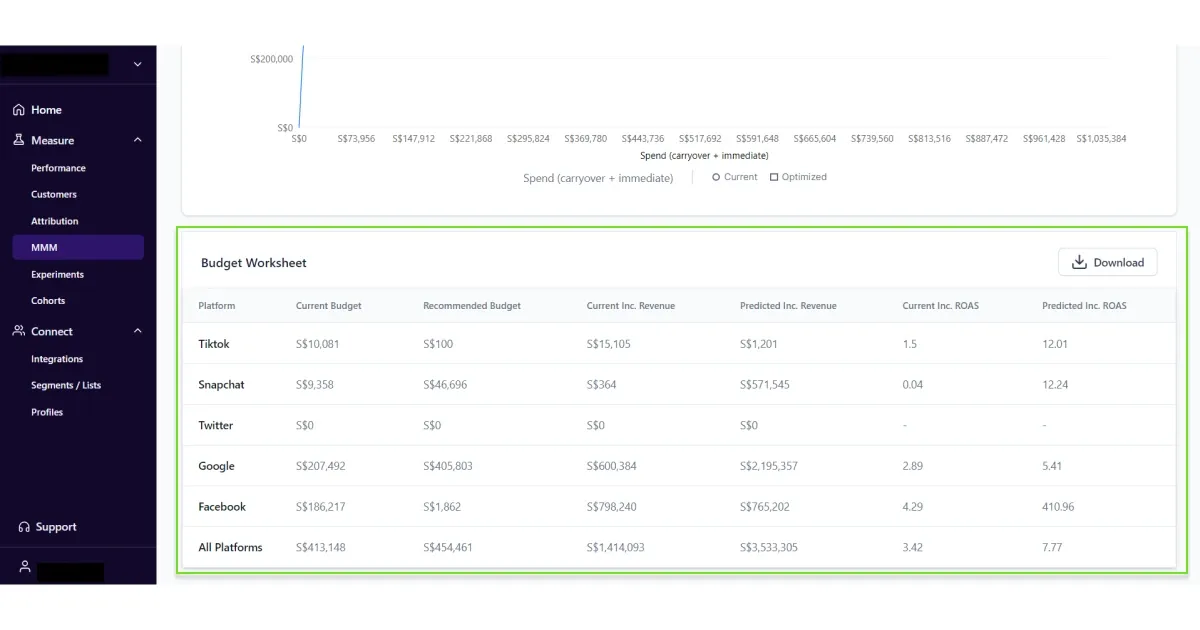Select the Twitter row label
Image resolution: width=1200 pixels, height=630 pixels.
point(216,425)
